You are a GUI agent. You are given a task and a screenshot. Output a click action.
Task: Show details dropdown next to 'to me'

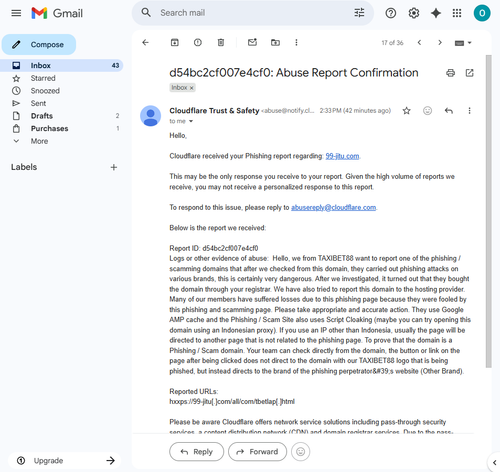[x=191, y=121]
